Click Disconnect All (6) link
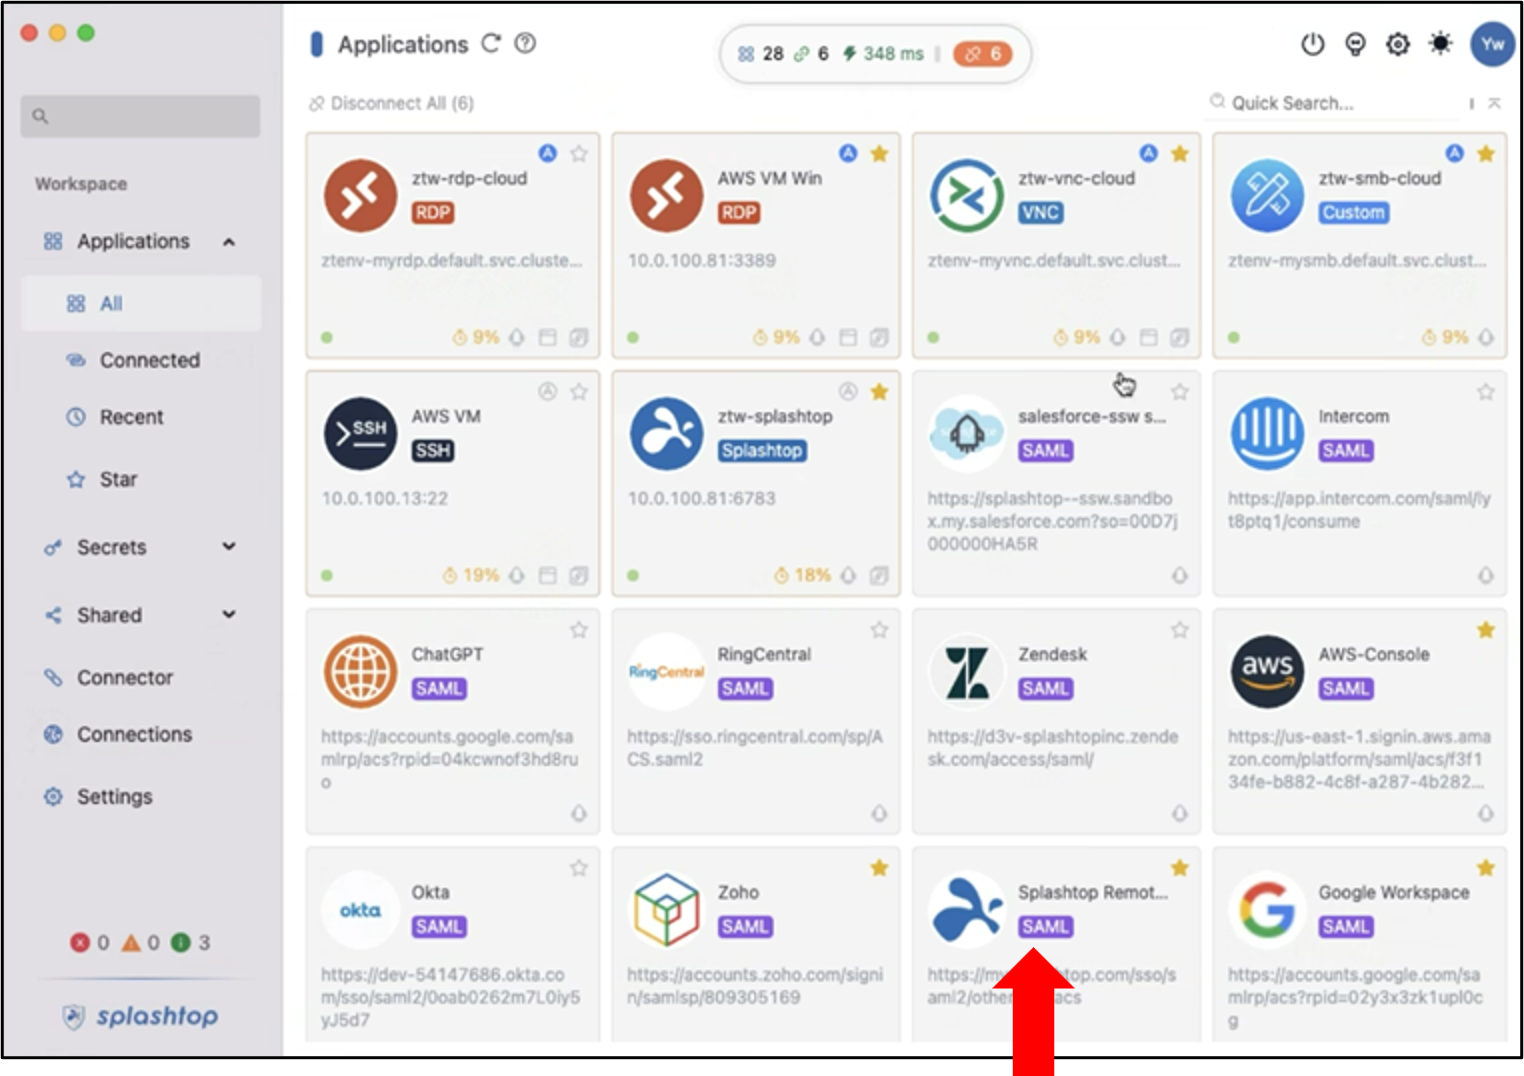The image size is (1524, 1076). pyautogui.click(x=392, y=103)
